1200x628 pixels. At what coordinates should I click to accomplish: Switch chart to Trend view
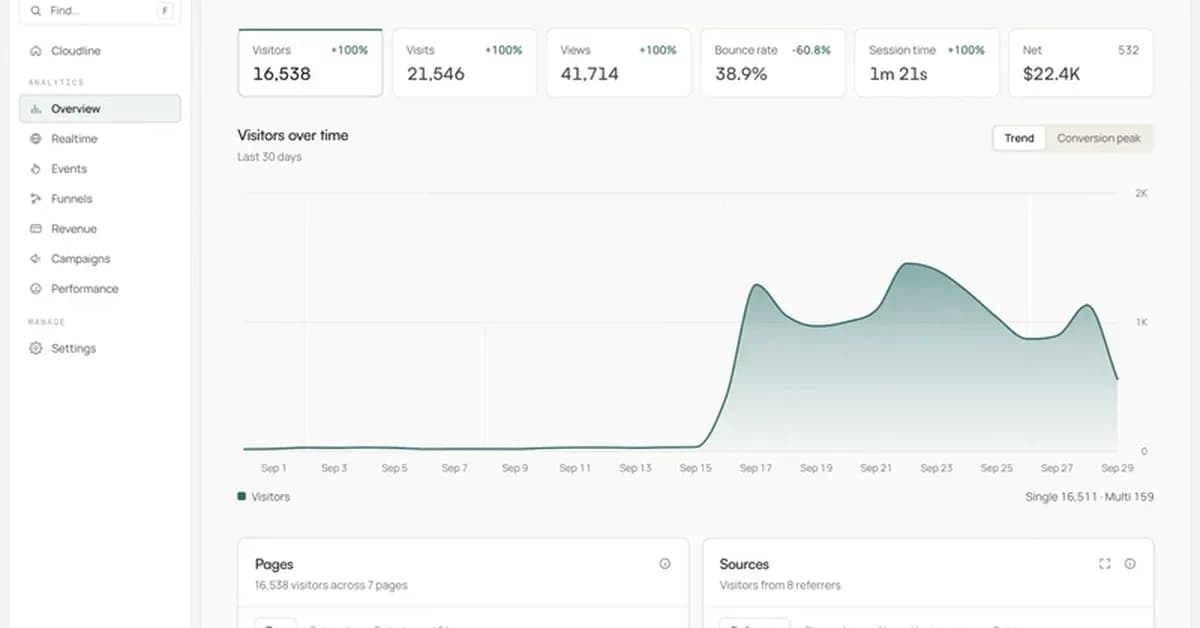[1019, 138]
